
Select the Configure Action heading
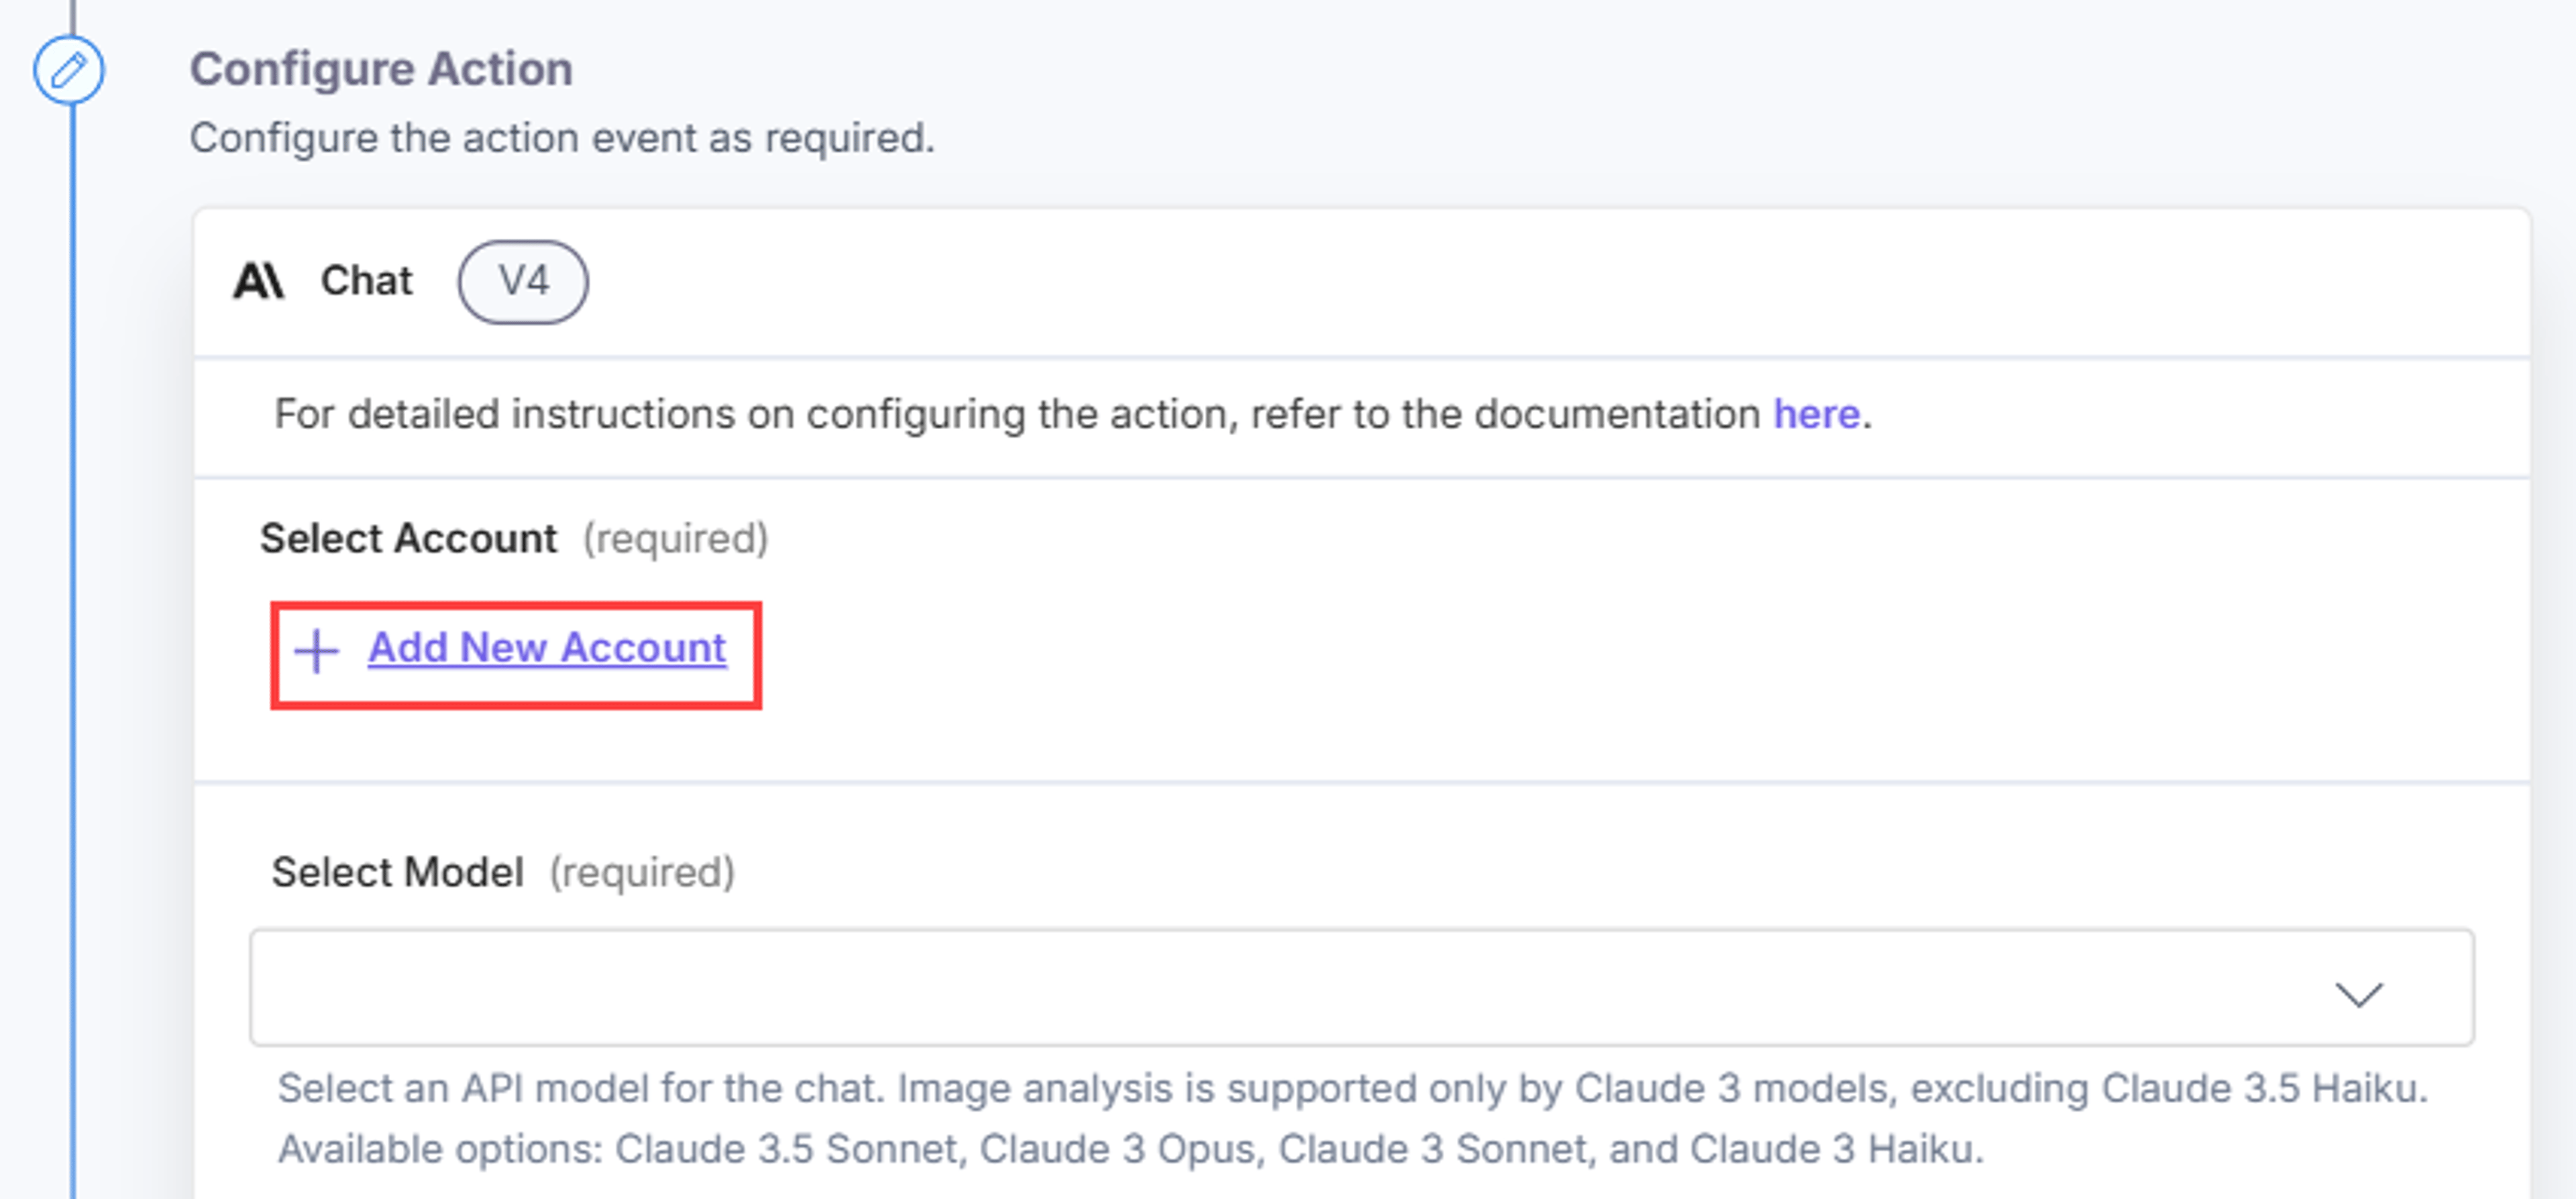click(x=381, y=70)
